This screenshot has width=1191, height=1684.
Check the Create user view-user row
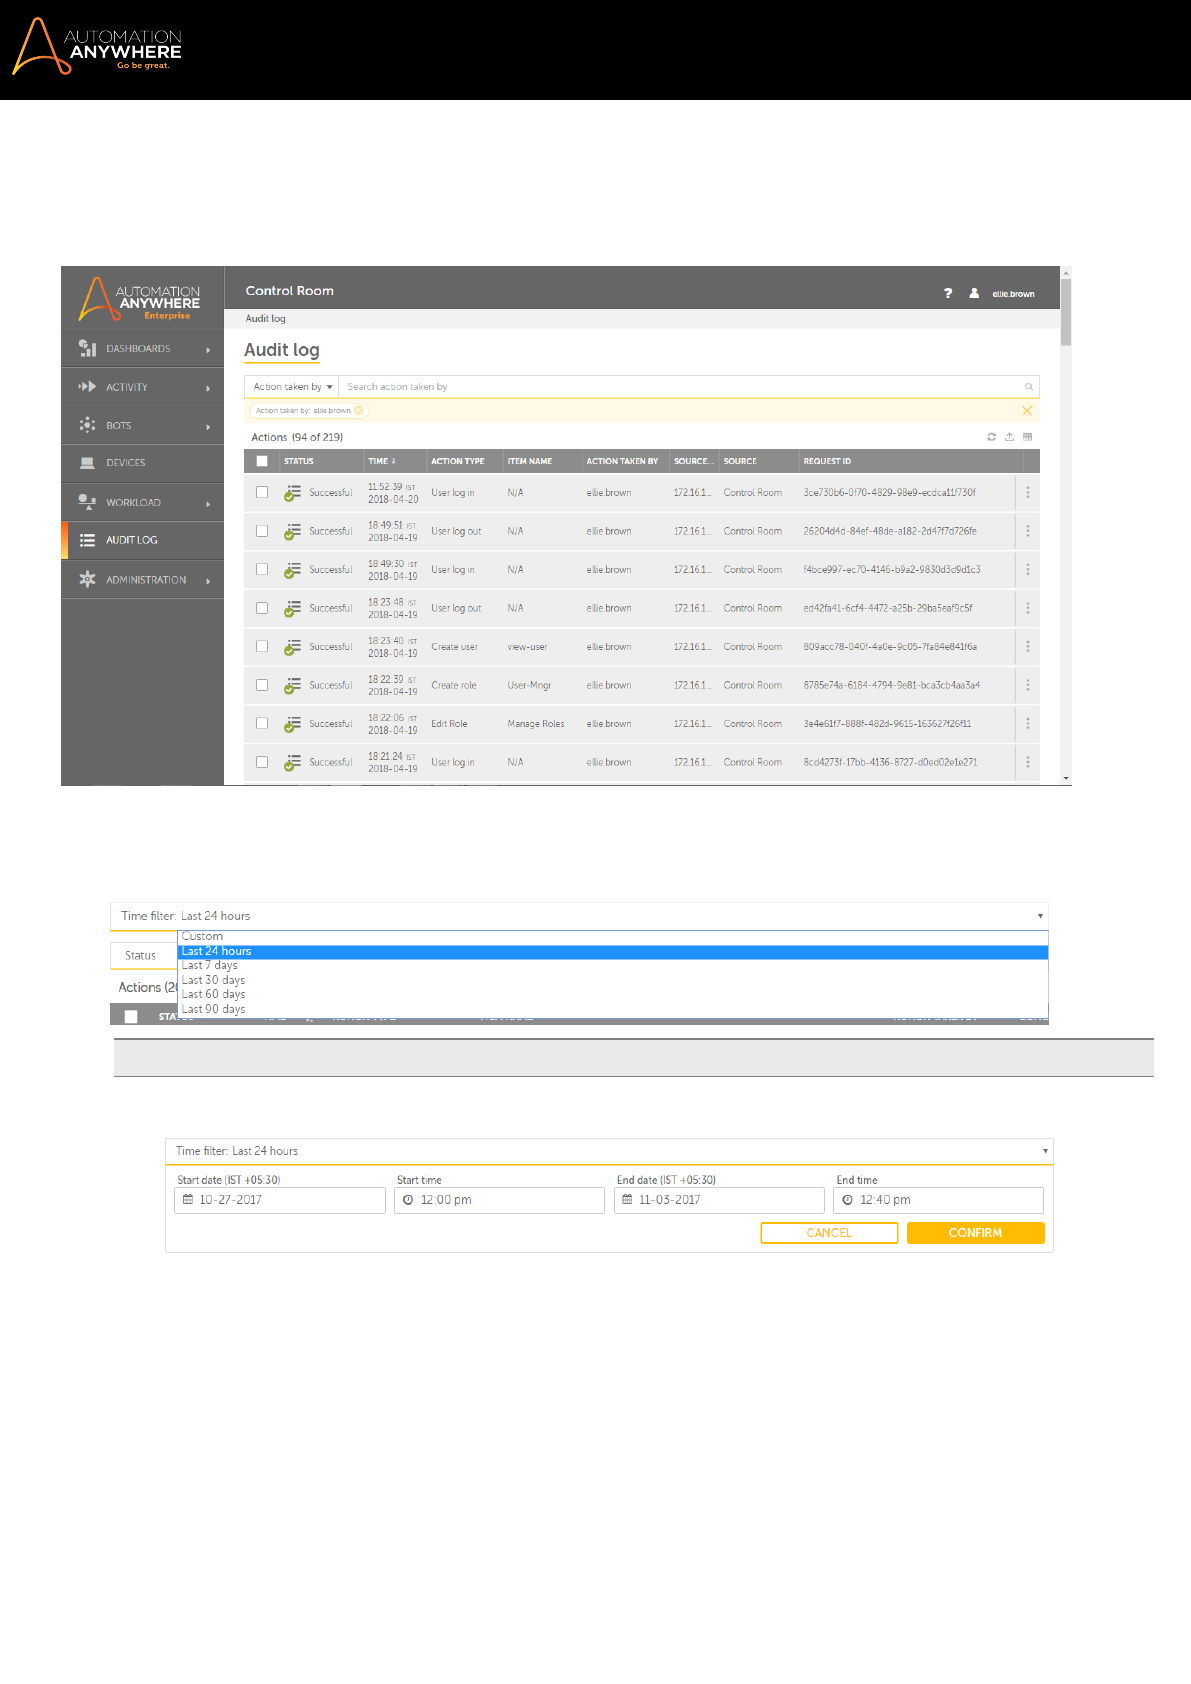(x=262, y=646)
